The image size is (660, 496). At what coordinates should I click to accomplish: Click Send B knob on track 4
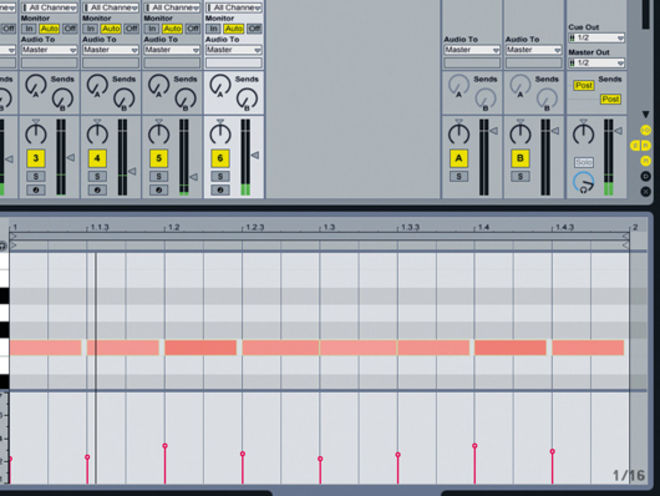124,99
